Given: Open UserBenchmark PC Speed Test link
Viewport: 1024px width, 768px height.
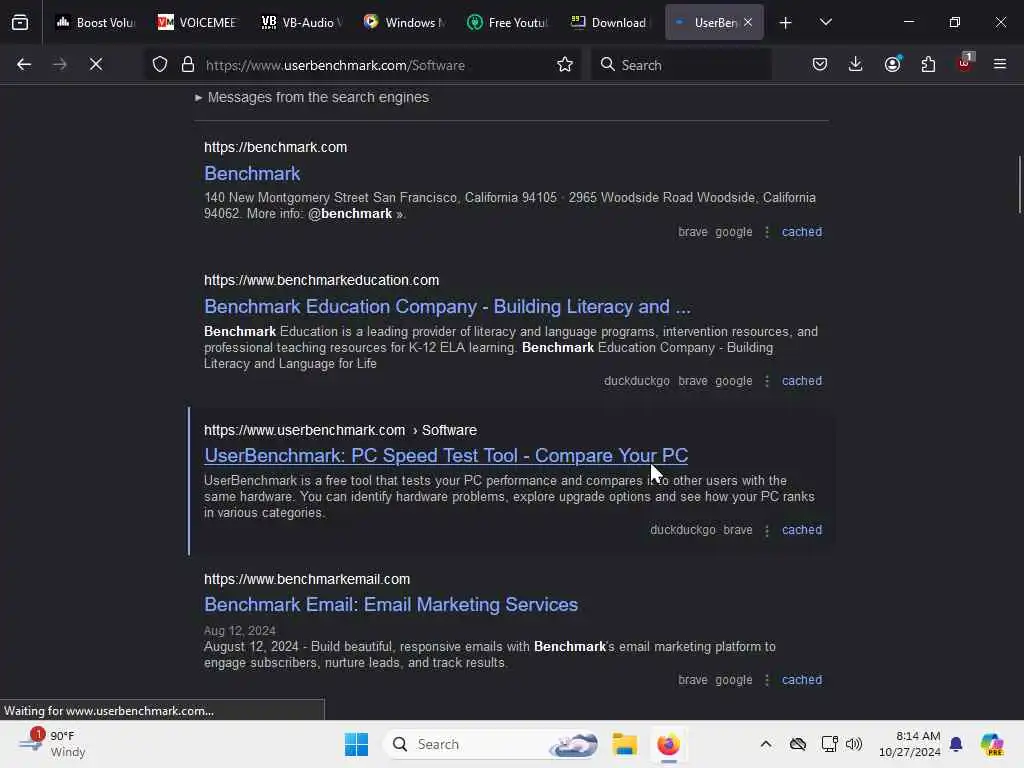Looking at the screenshot, I should (x=446, y=456).
